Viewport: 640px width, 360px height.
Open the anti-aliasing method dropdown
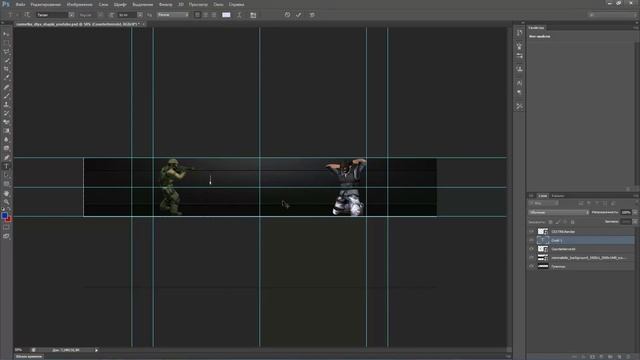click(x=173, y=15)
